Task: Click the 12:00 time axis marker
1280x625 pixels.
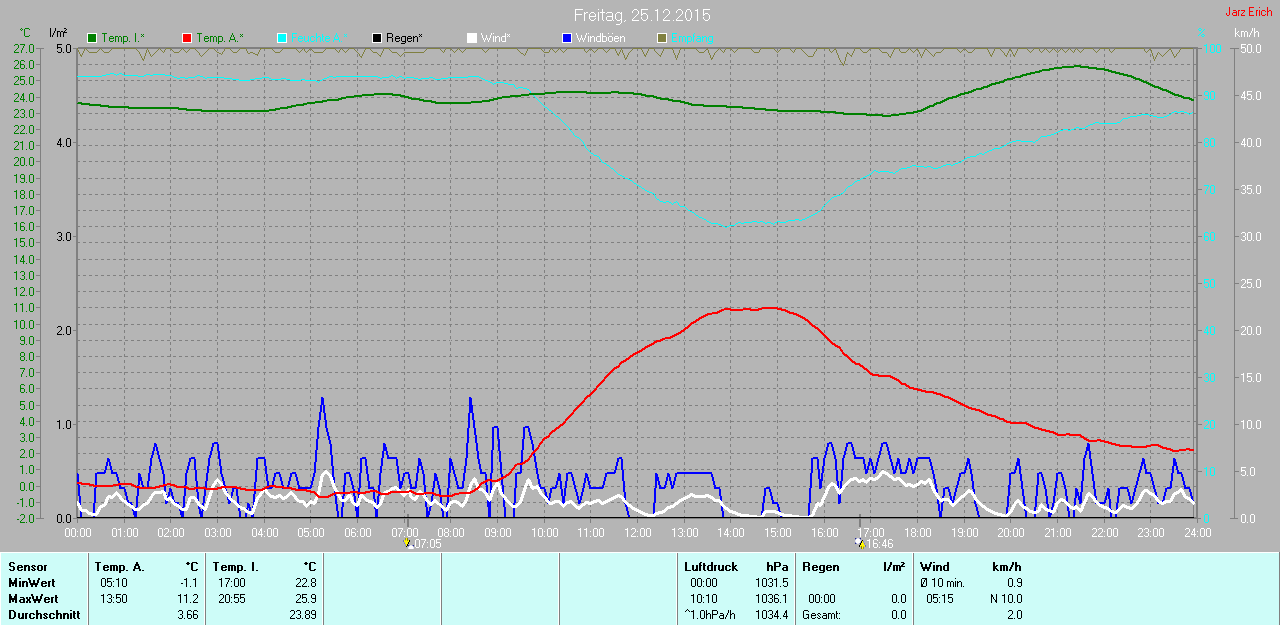Action: [637, 533]
